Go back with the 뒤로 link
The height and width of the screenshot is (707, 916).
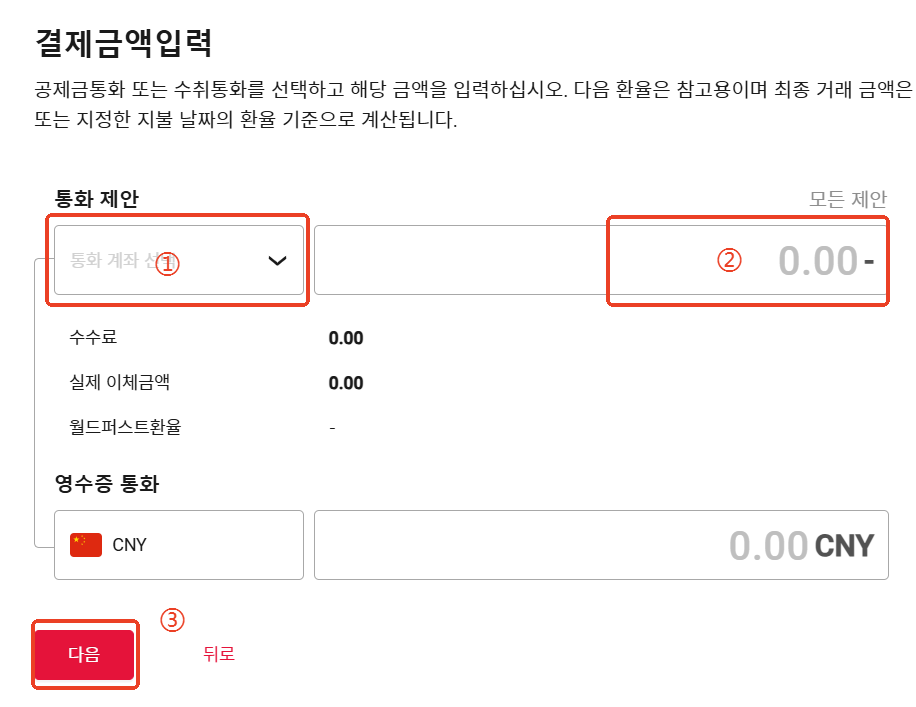pos(219,654)
